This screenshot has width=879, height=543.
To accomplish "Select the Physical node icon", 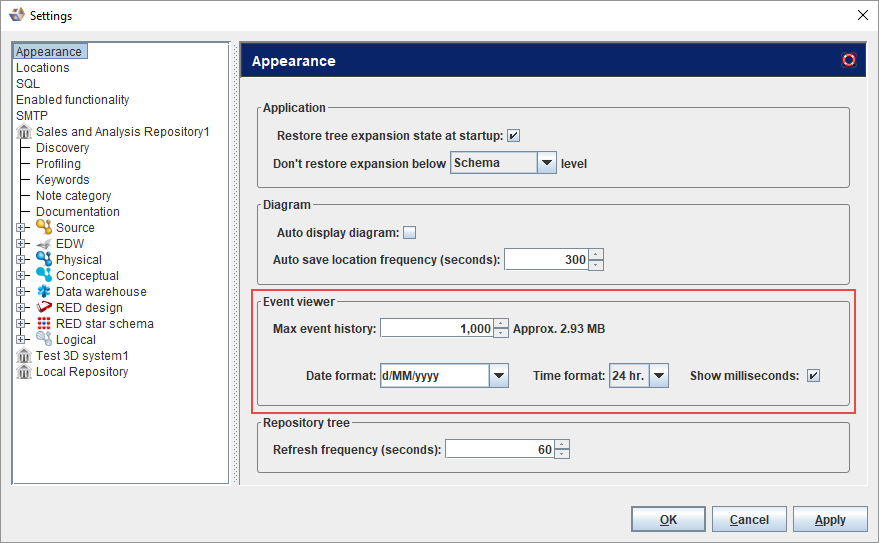I will coord(44,260).
